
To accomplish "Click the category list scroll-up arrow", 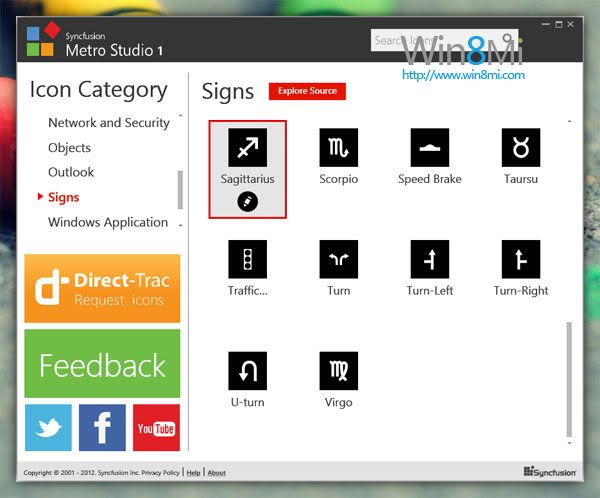I will tap(181, 115).
